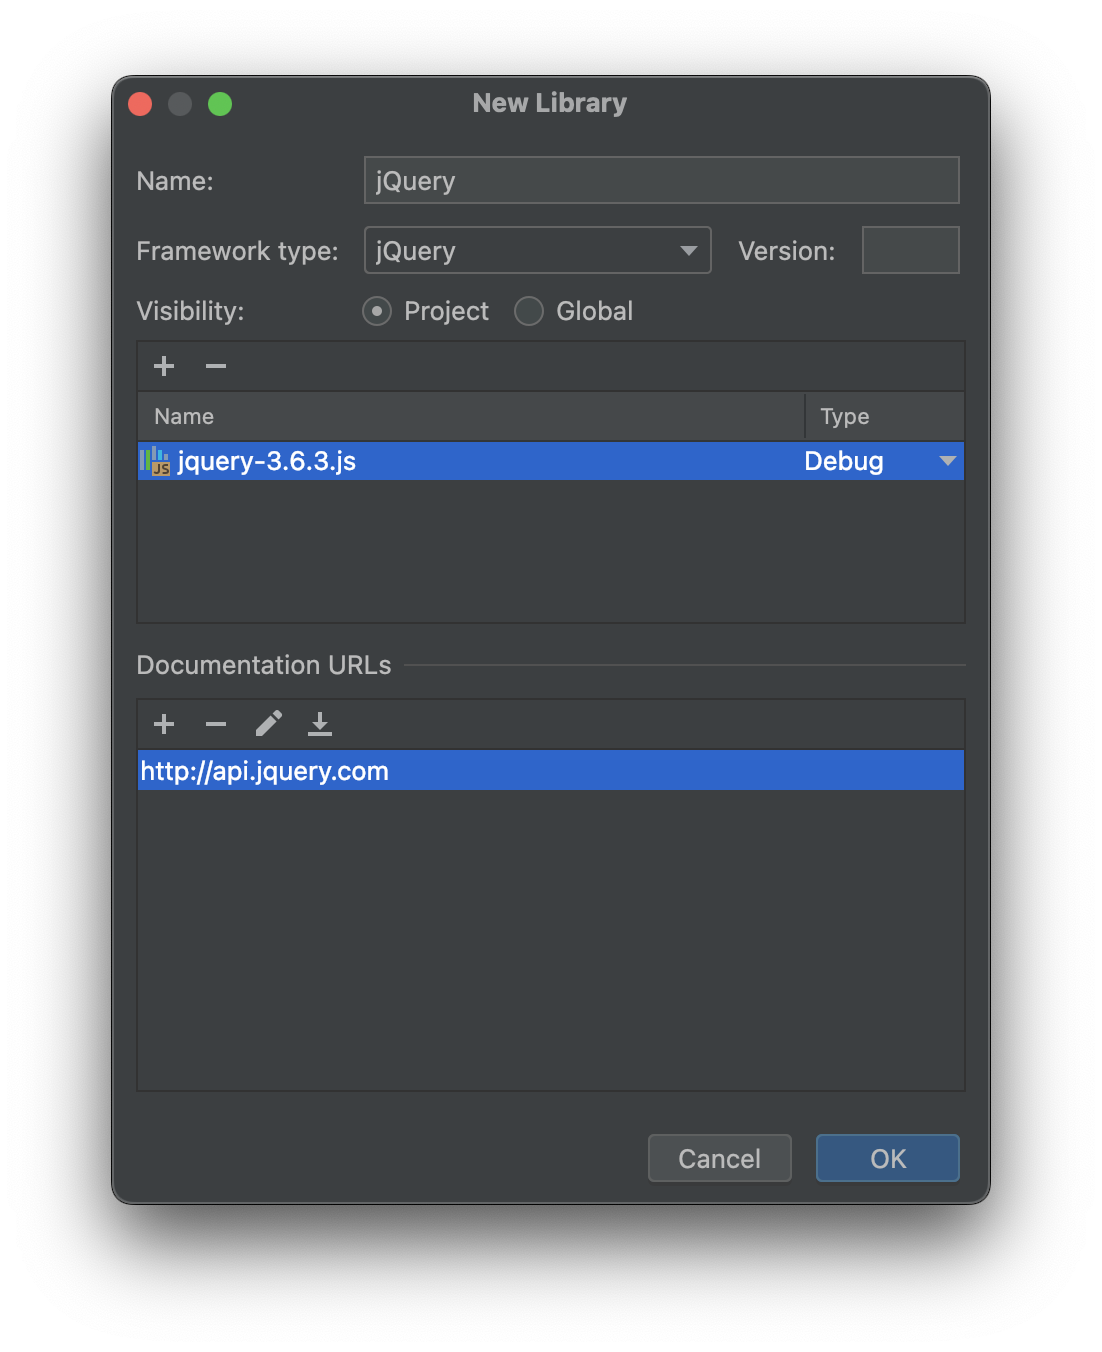This screenshot has height=1352, width=1102.
Task: Edit the documentation URL with the pencil icon
Action: (268, 723)
